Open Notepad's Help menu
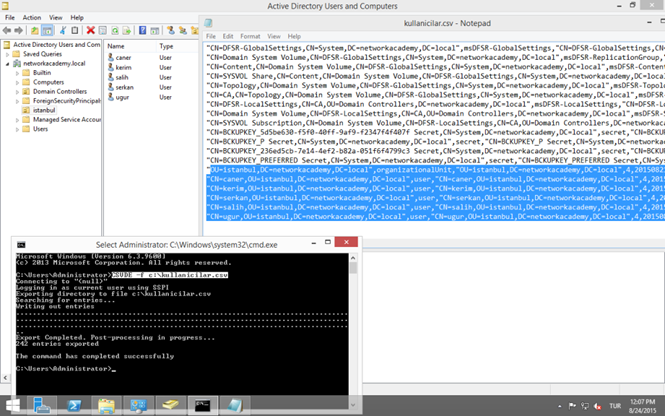 point(294,36)
